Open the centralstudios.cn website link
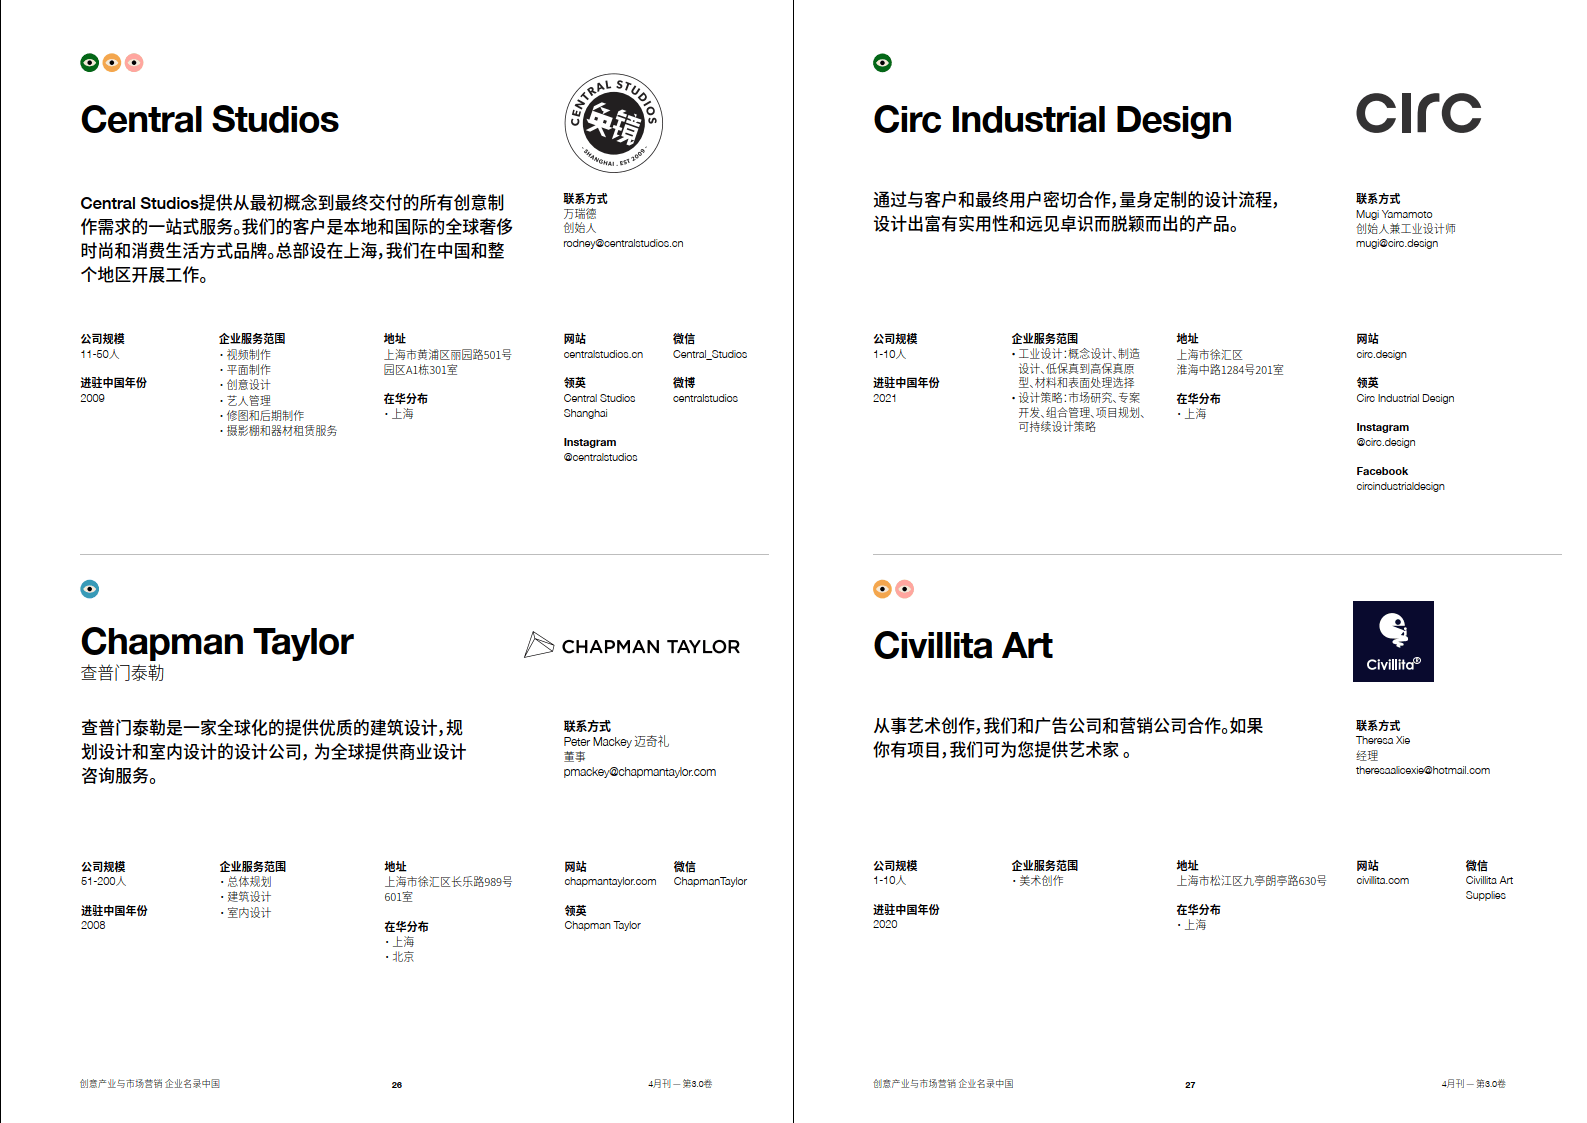 point(603,354)
